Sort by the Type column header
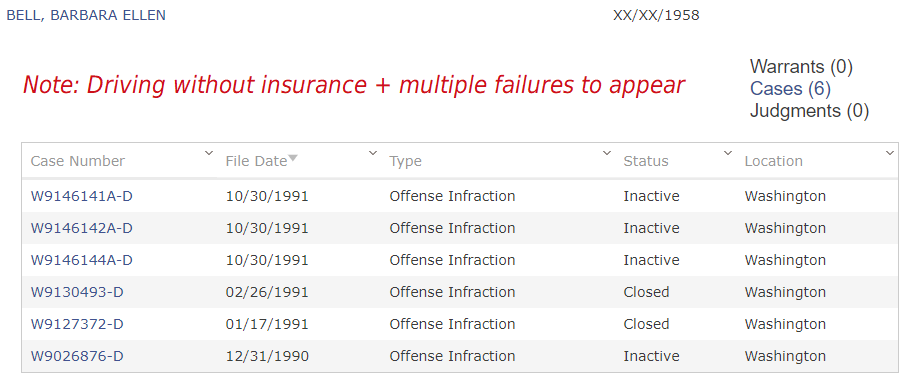 click(405, 161)
